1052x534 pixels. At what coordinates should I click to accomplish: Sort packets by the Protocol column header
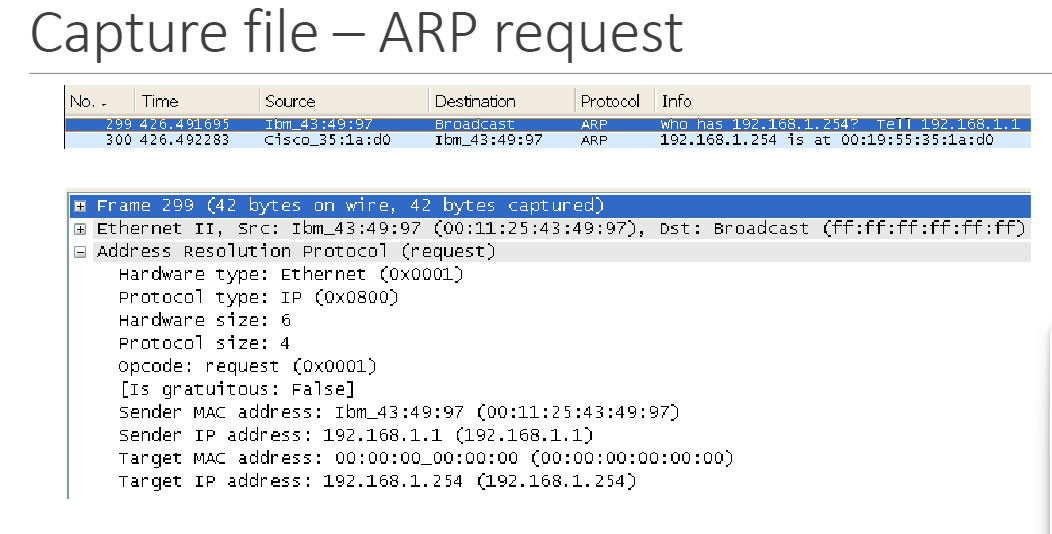[615, 101]
